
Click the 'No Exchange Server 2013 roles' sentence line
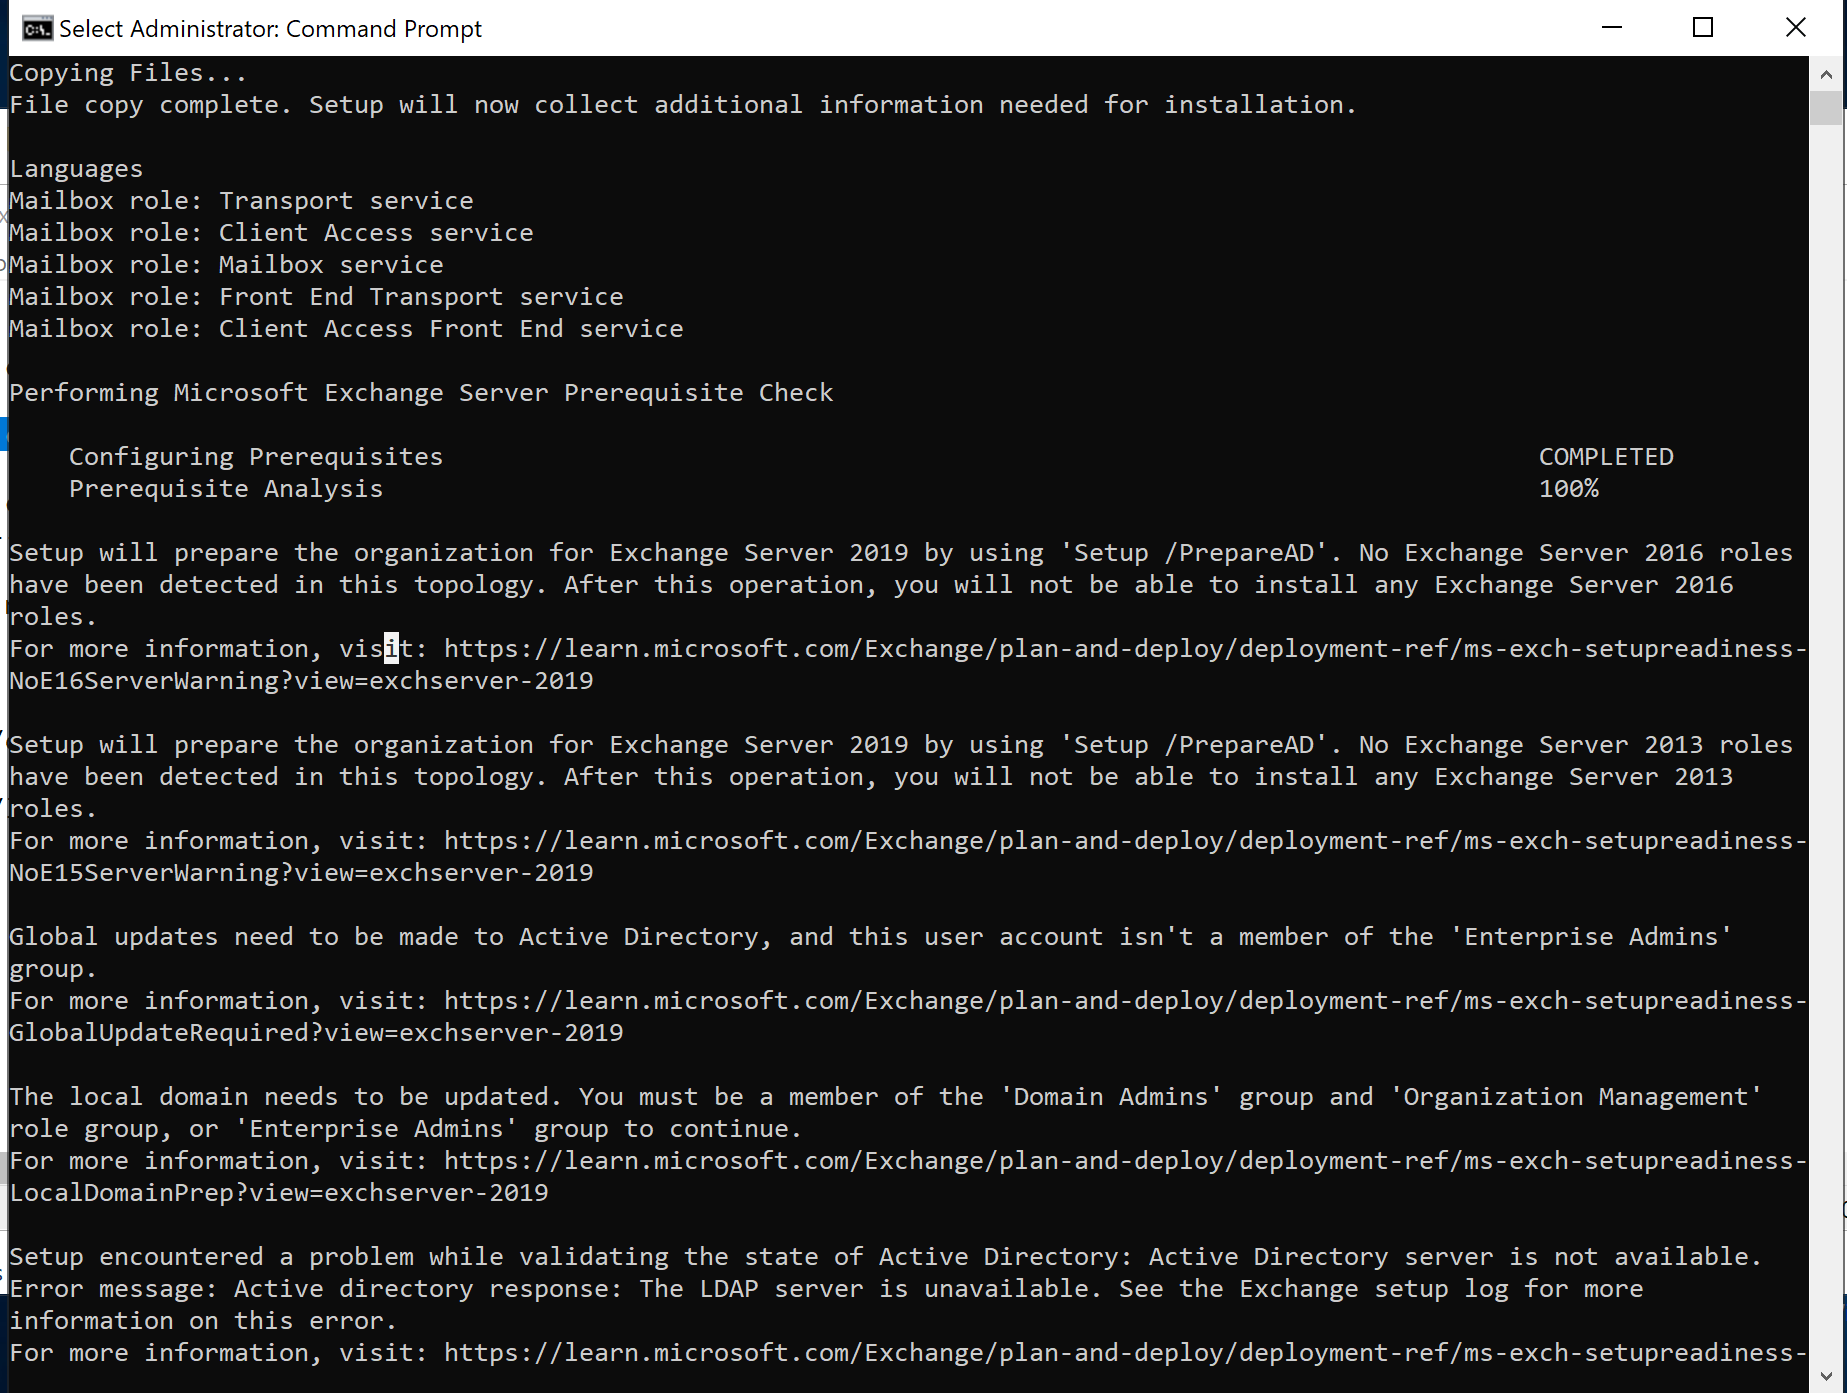point(901,745)
